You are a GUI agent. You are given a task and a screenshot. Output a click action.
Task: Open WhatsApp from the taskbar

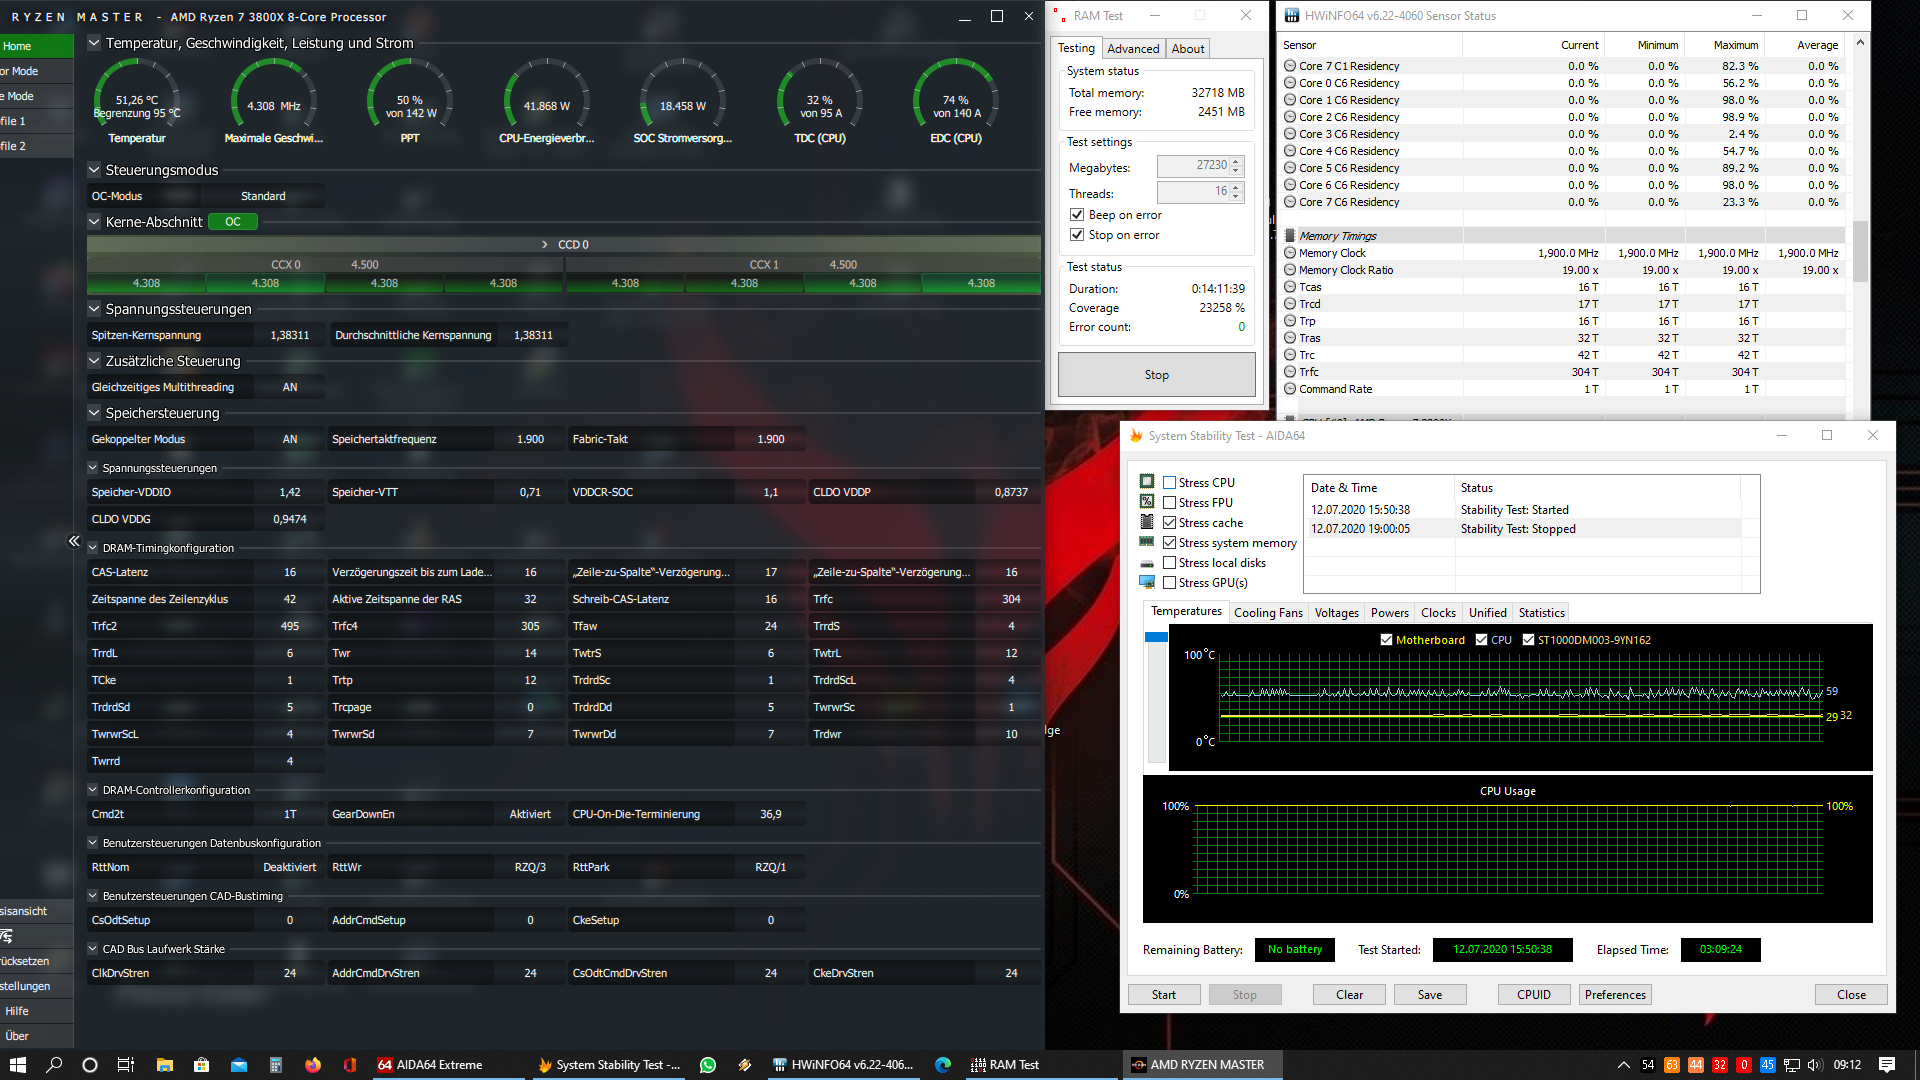tap(708, 1065)
